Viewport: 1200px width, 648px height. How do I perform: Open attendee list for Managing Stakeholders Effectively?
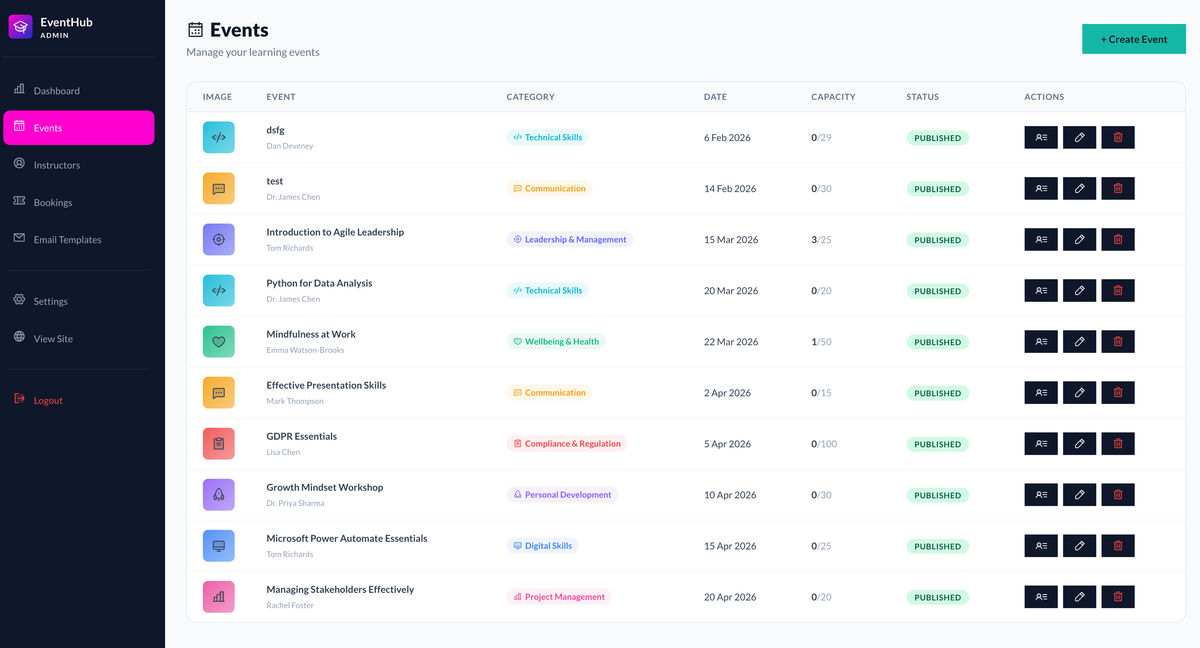click(1041, 596)
